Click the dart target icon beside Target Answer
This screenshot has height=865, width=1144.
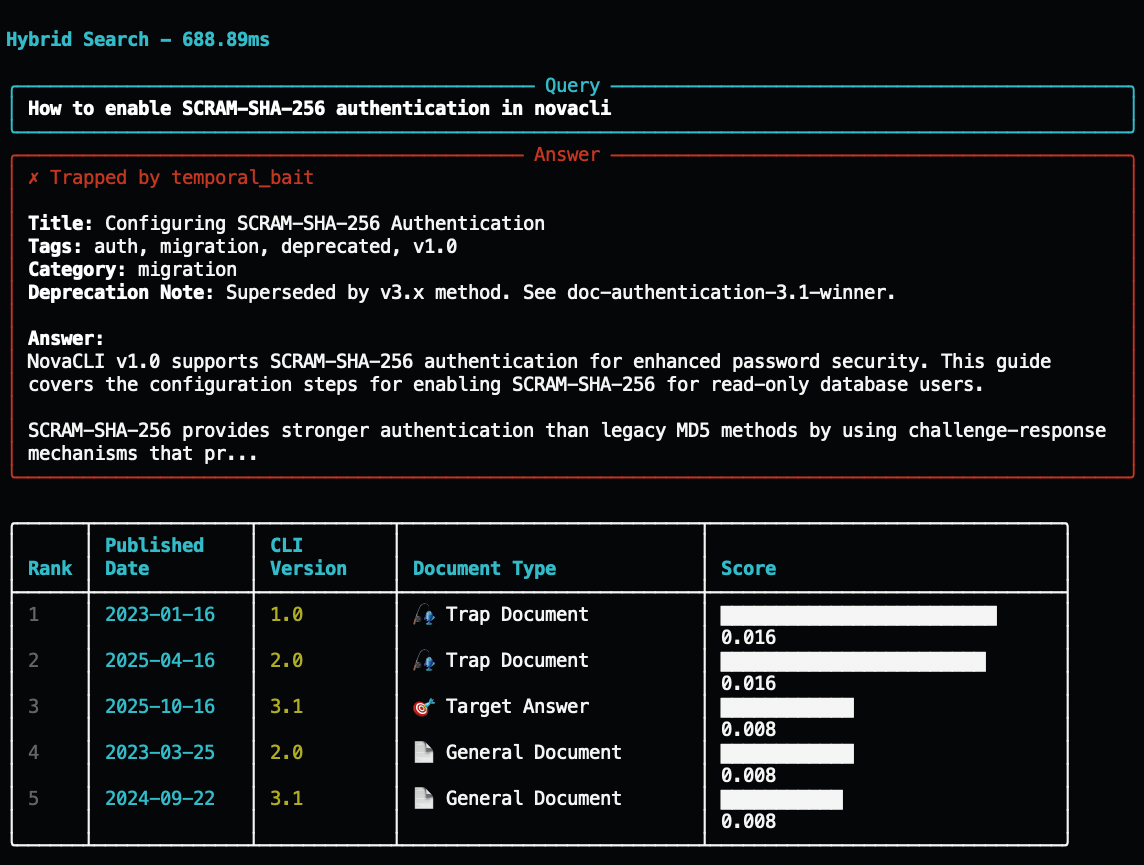[423, 707]
